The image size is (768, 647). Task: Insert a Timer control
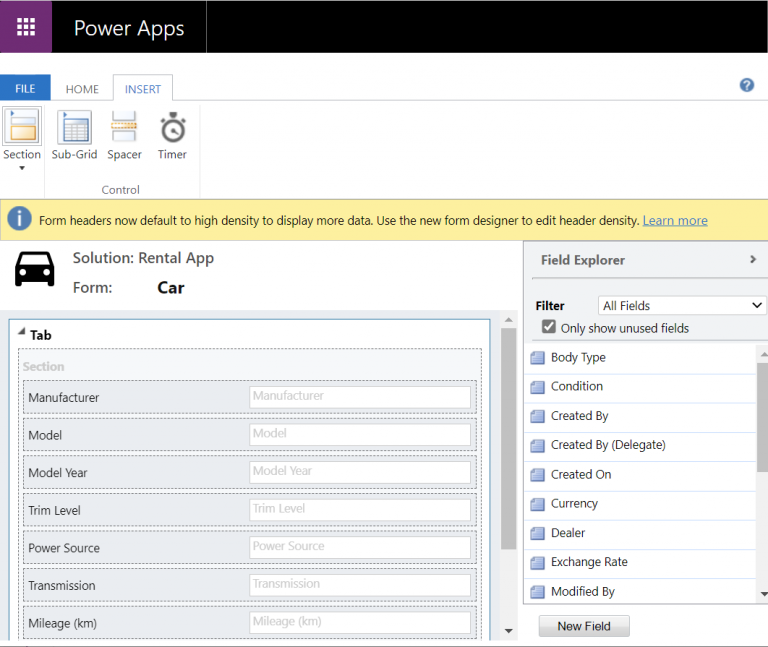(172, 135)
